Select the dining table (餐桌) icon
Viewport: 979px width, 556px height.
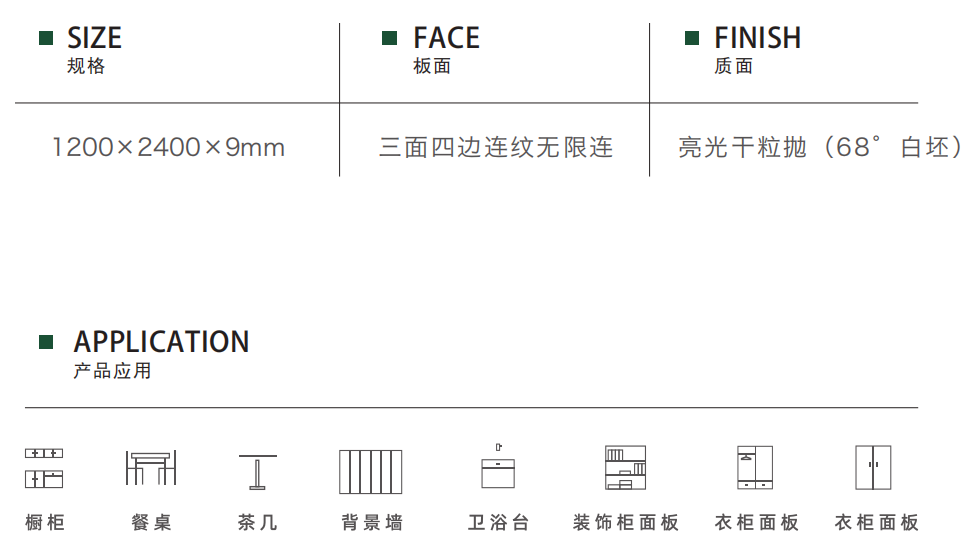(151, 468)
